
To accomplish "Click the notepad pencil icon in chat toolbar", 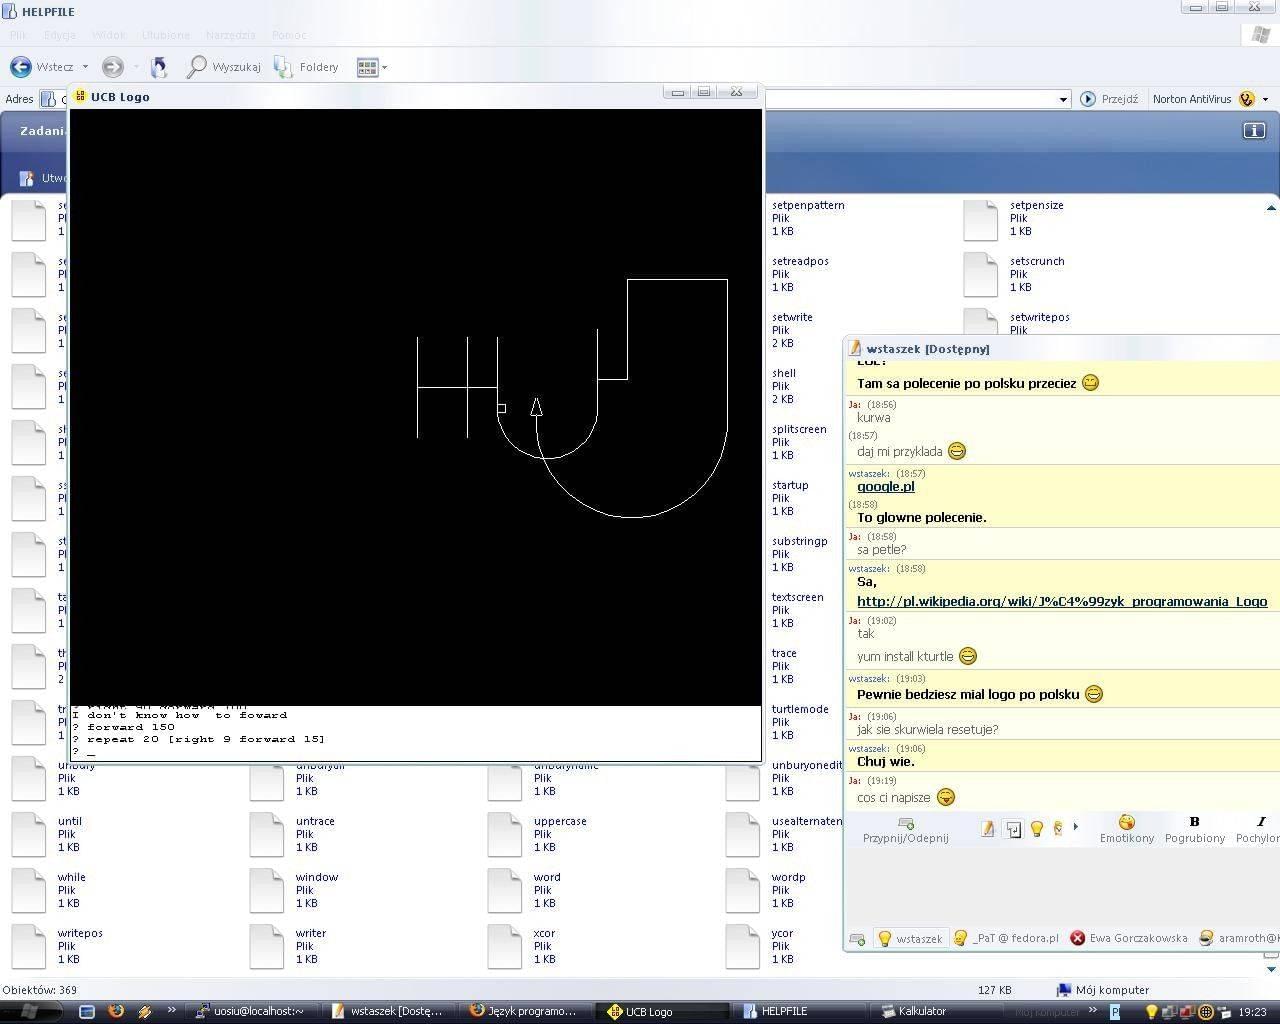I will (988, 829).
